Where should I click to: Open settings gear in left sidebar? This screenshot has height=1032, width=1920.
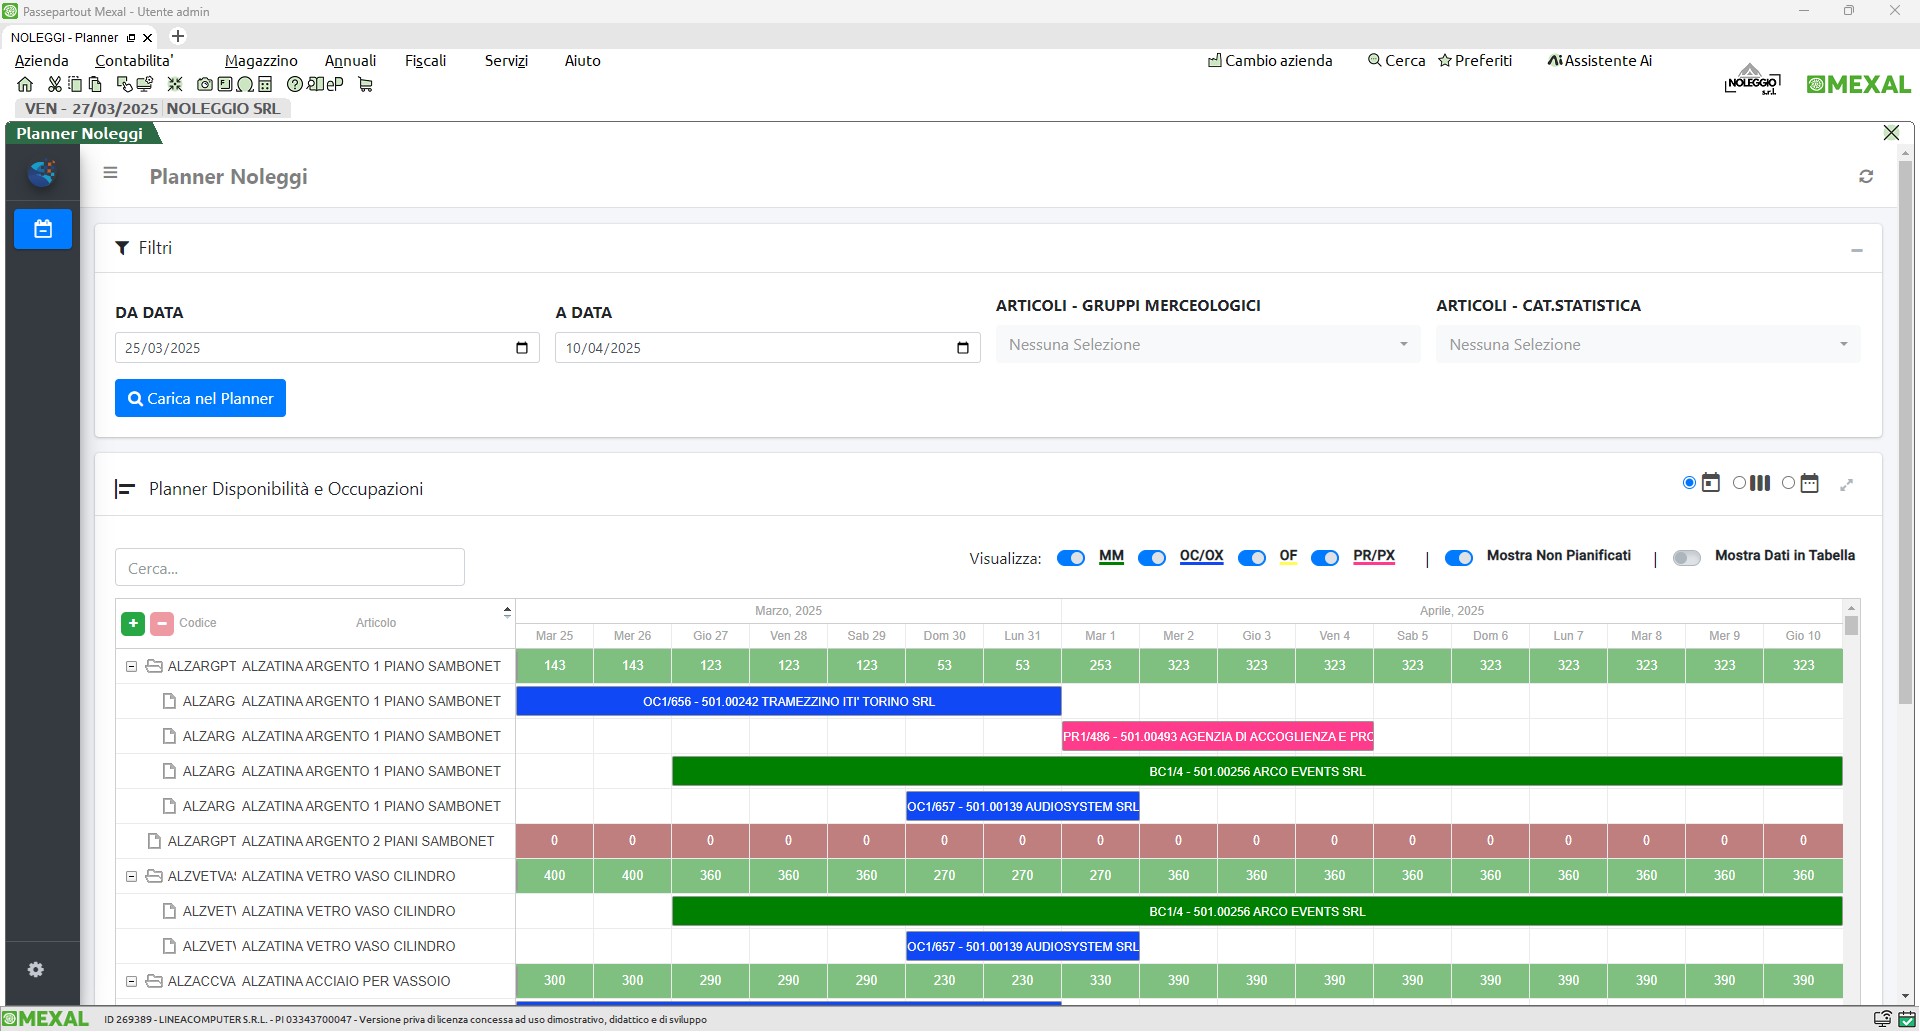(x=36, y=970)
